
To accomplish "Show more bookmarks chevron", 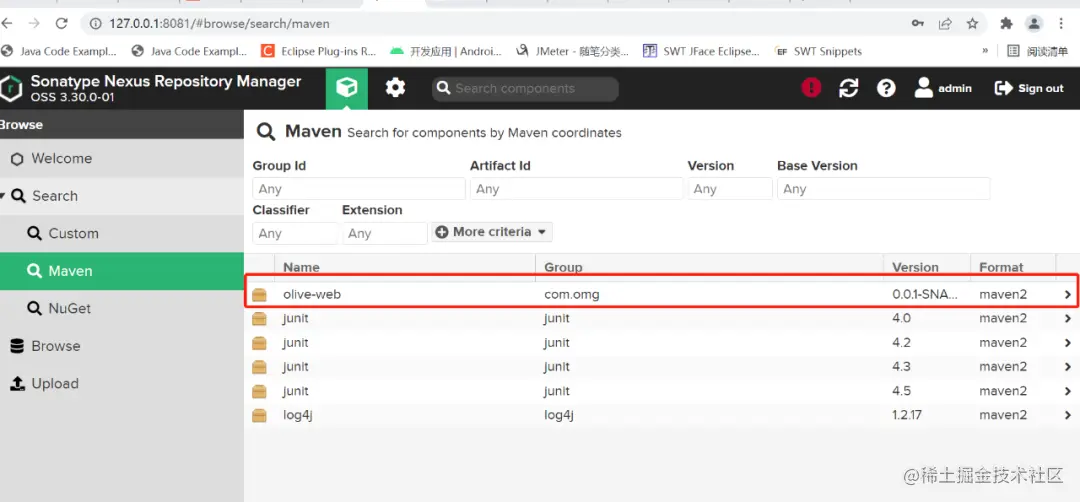I will [x=985, y=50].
